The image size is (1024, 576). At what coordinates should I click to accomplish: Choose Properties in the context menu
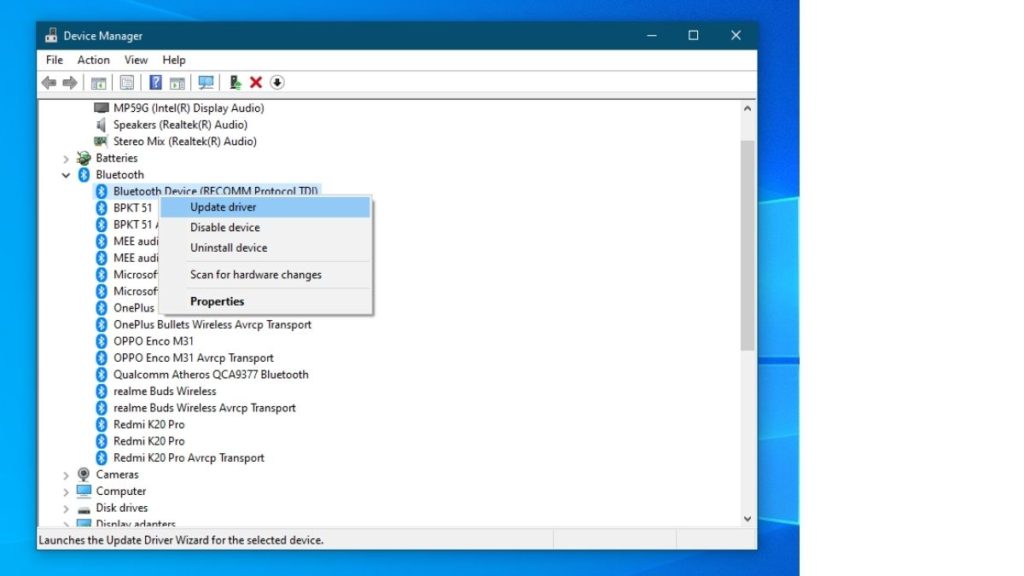(217, 301)
